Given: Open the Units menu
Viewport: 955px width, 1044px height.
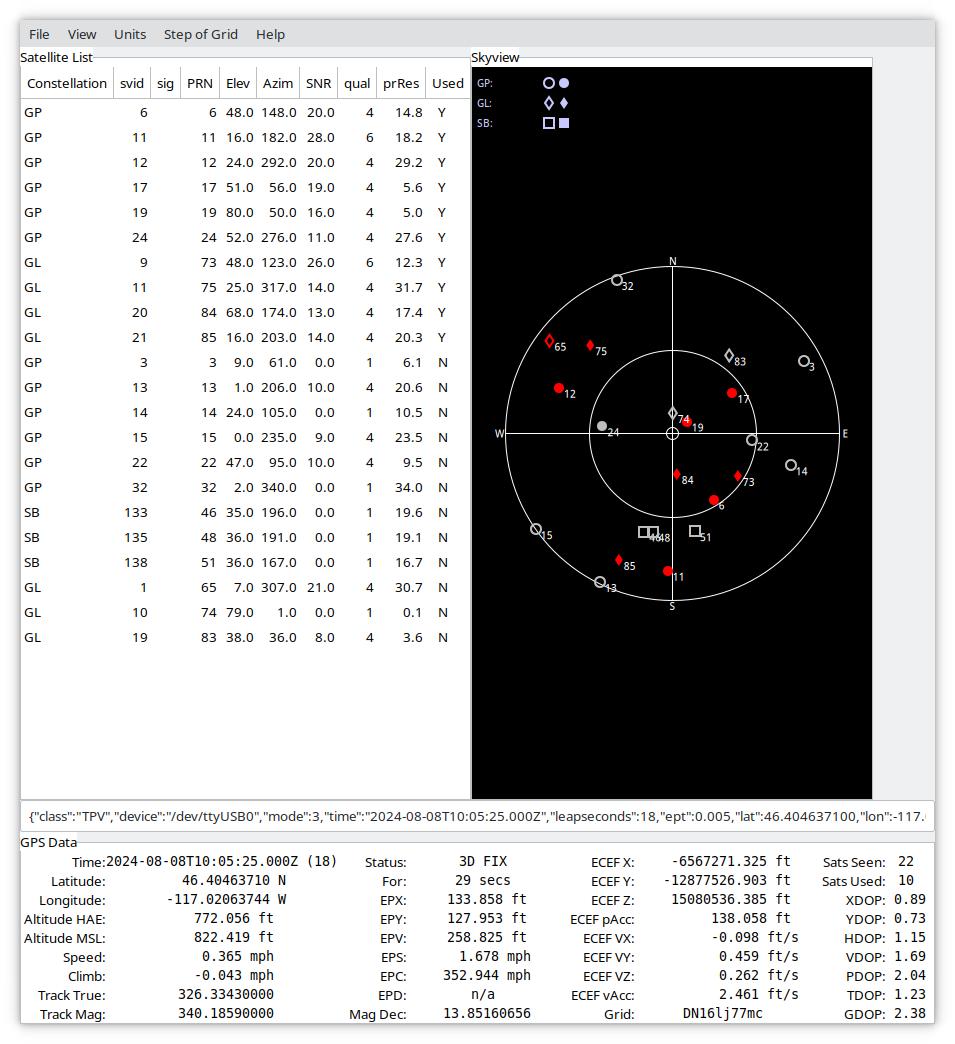Looking at the screenshot, I should (130, 34).
